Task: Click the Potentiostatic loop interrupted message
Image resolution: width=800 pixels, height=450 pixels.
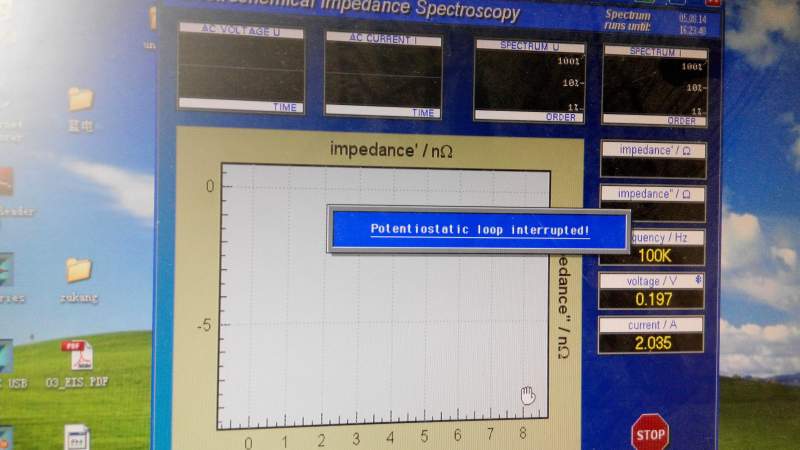Action: tap(480, 230)
